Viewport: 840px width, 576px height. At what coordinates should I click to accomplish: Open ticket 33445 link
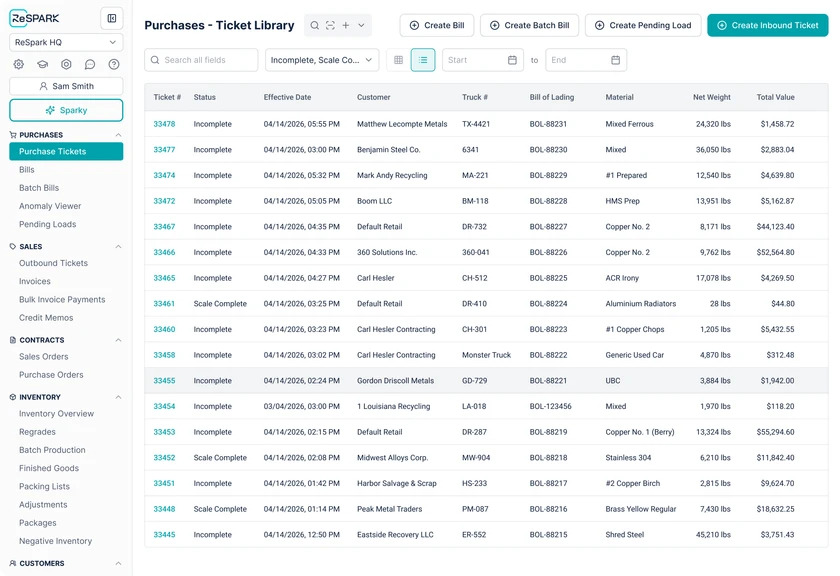point(164,535)
